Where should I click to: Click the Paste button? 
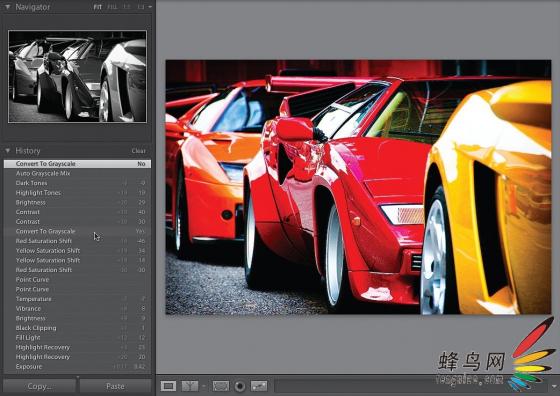pos(115,386)
